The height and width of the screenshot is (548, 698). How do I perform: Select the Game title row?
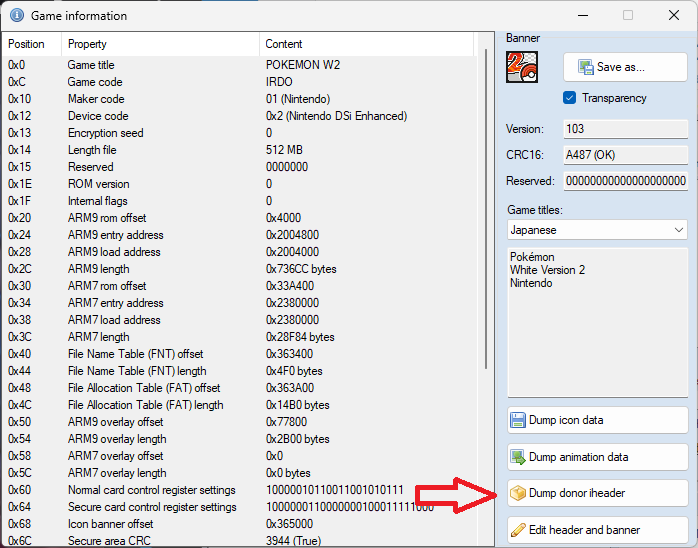pos(238,65)
